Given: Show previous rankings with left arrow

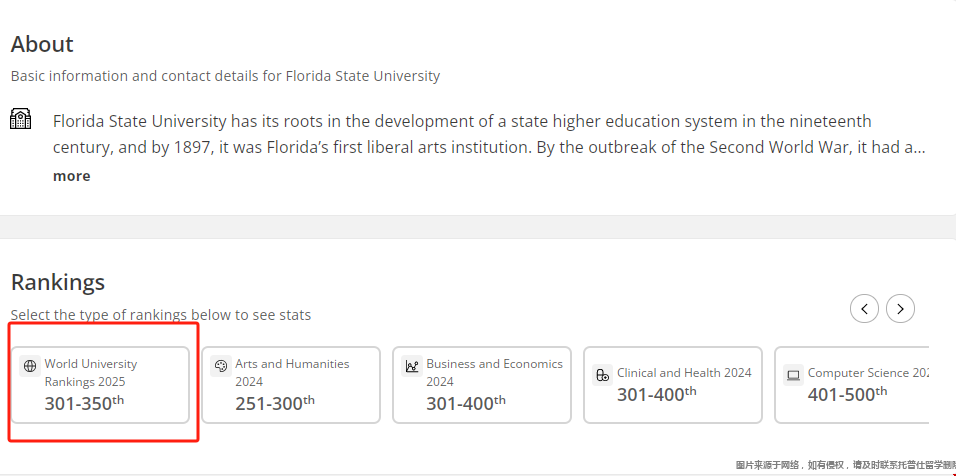Looking at the screenshot, I should coord(864,309).
